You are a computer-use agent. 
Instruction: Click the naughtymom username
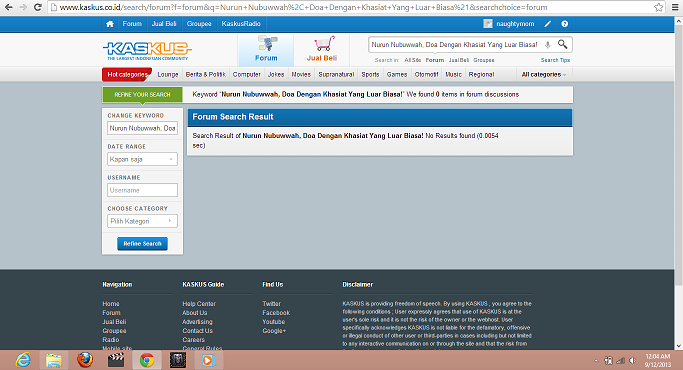point(515,24)
